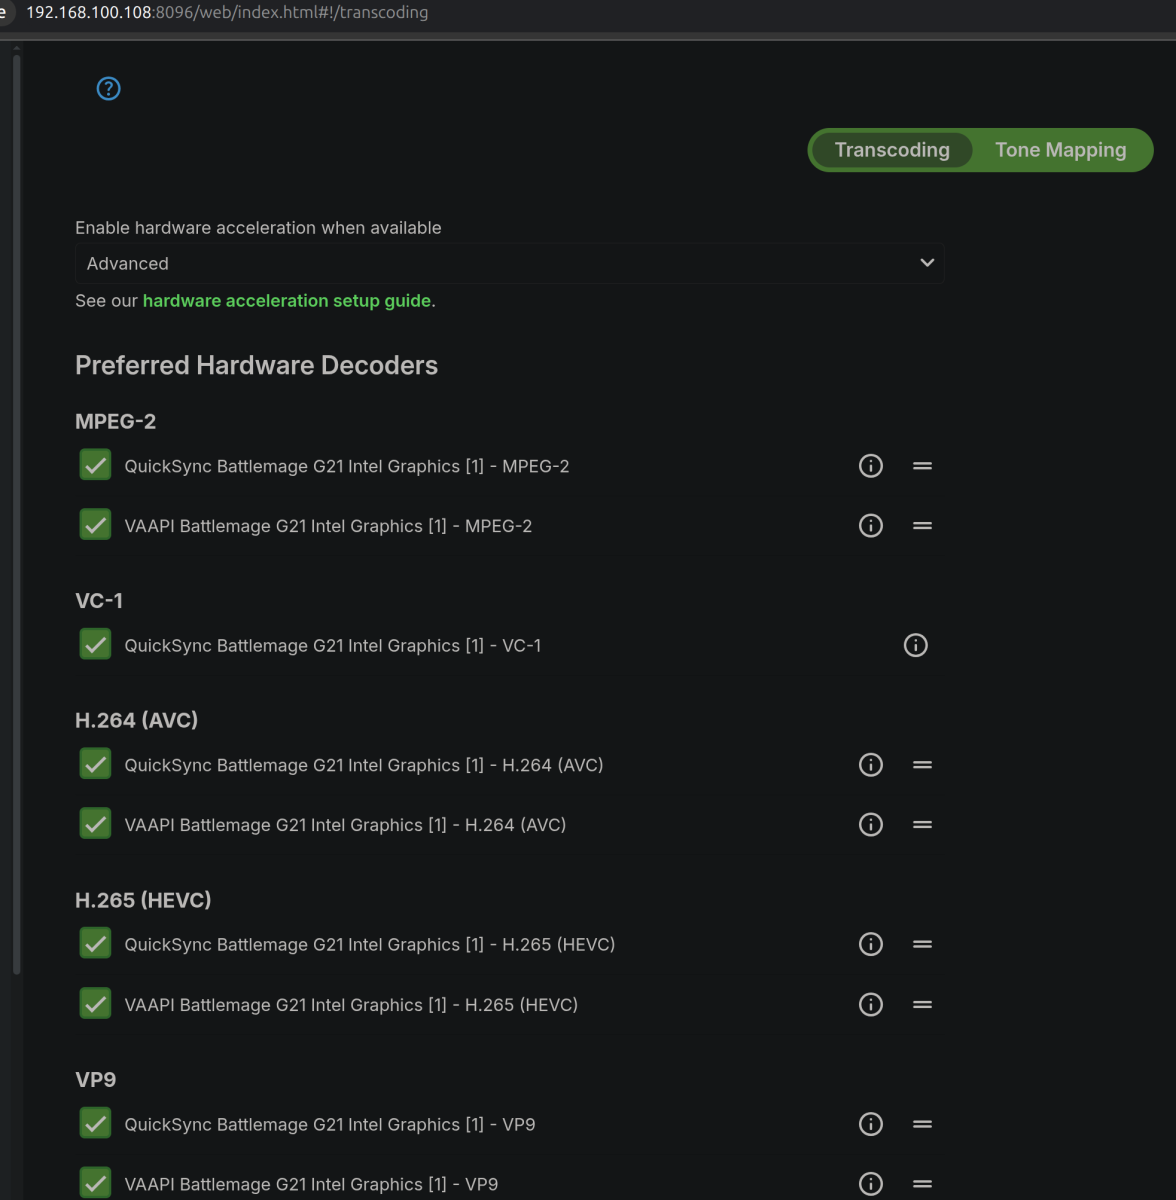This screenshot has height=1200, width=1176.
Task: View info for VAAPI H.265 decoder
Action: 870,1004
